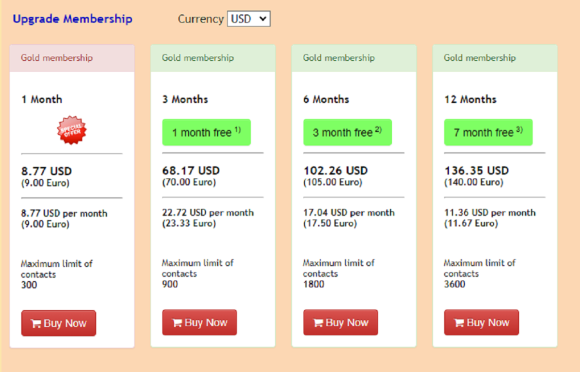The width and height of the screenshot is (580, 372).
Task: Click the 7 month free badge
Action: (488, 132)
